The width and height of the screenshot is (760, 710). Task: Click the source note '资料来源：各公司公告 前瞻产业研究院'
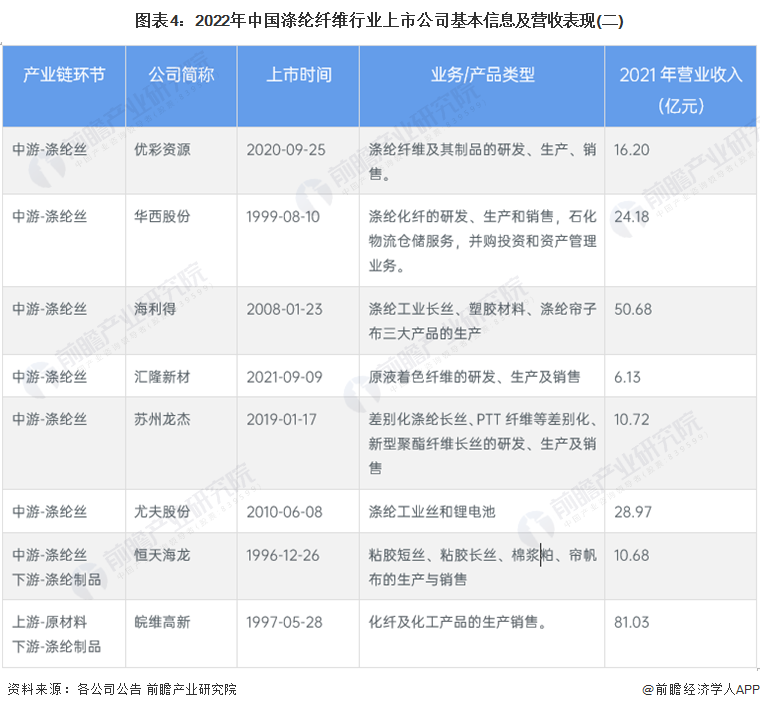pos(122,689)
